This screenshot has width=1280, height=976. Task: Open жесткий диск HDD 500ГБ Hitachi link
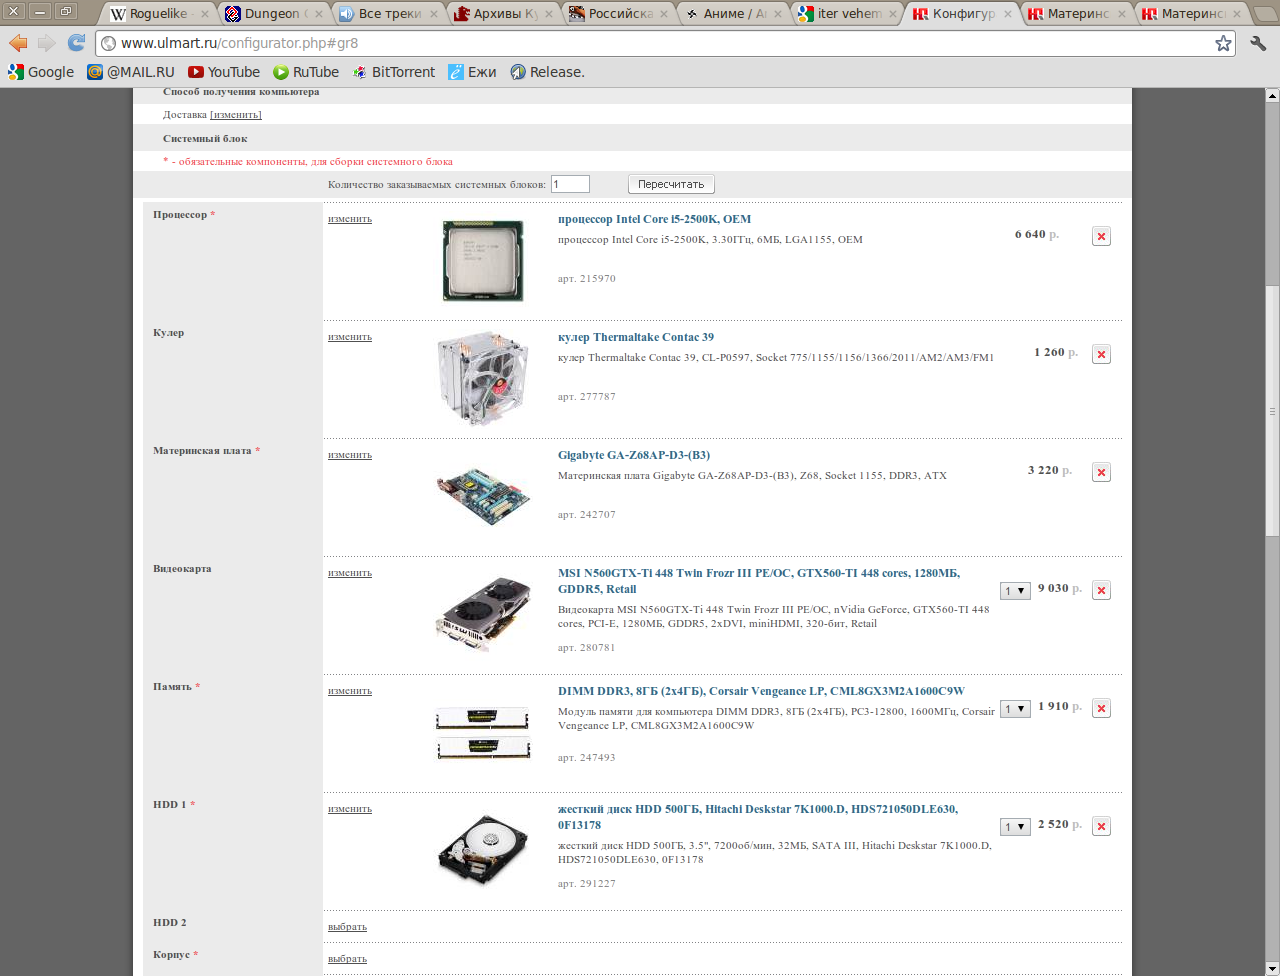pyautogui.click(x=758, y=817)
